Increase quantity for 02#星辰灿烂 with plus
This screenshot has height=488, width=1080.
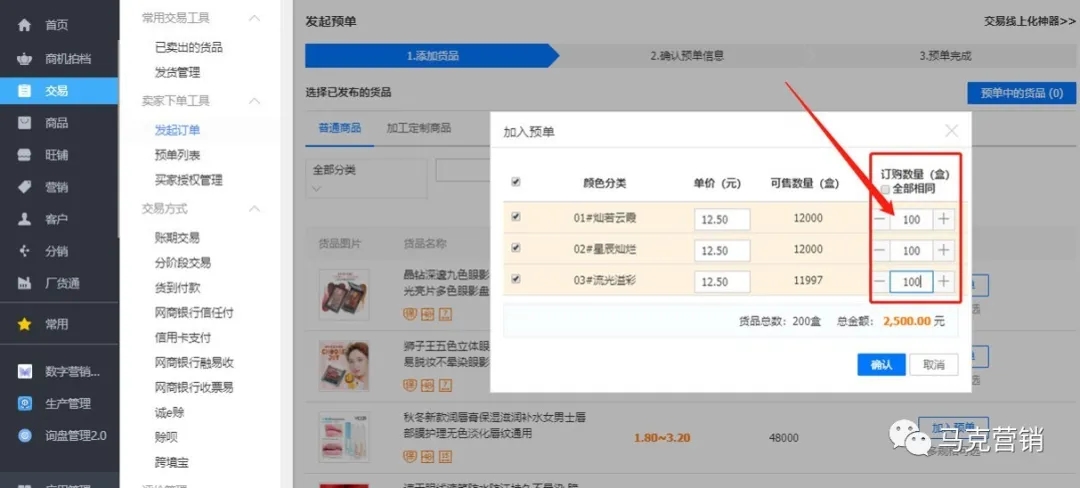click(x=943, y=250)
